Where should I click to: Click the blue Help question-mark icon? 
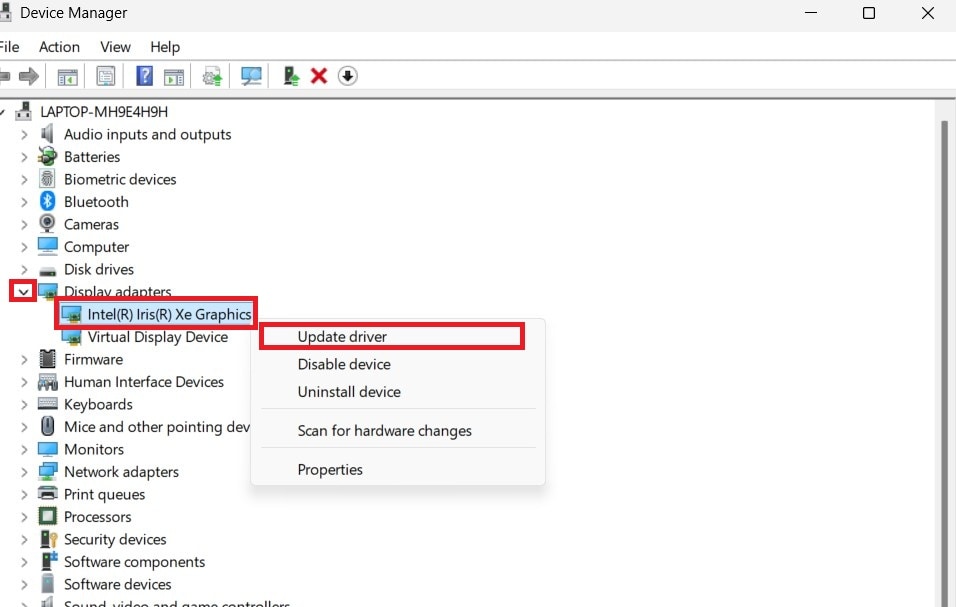pos(144,76)
